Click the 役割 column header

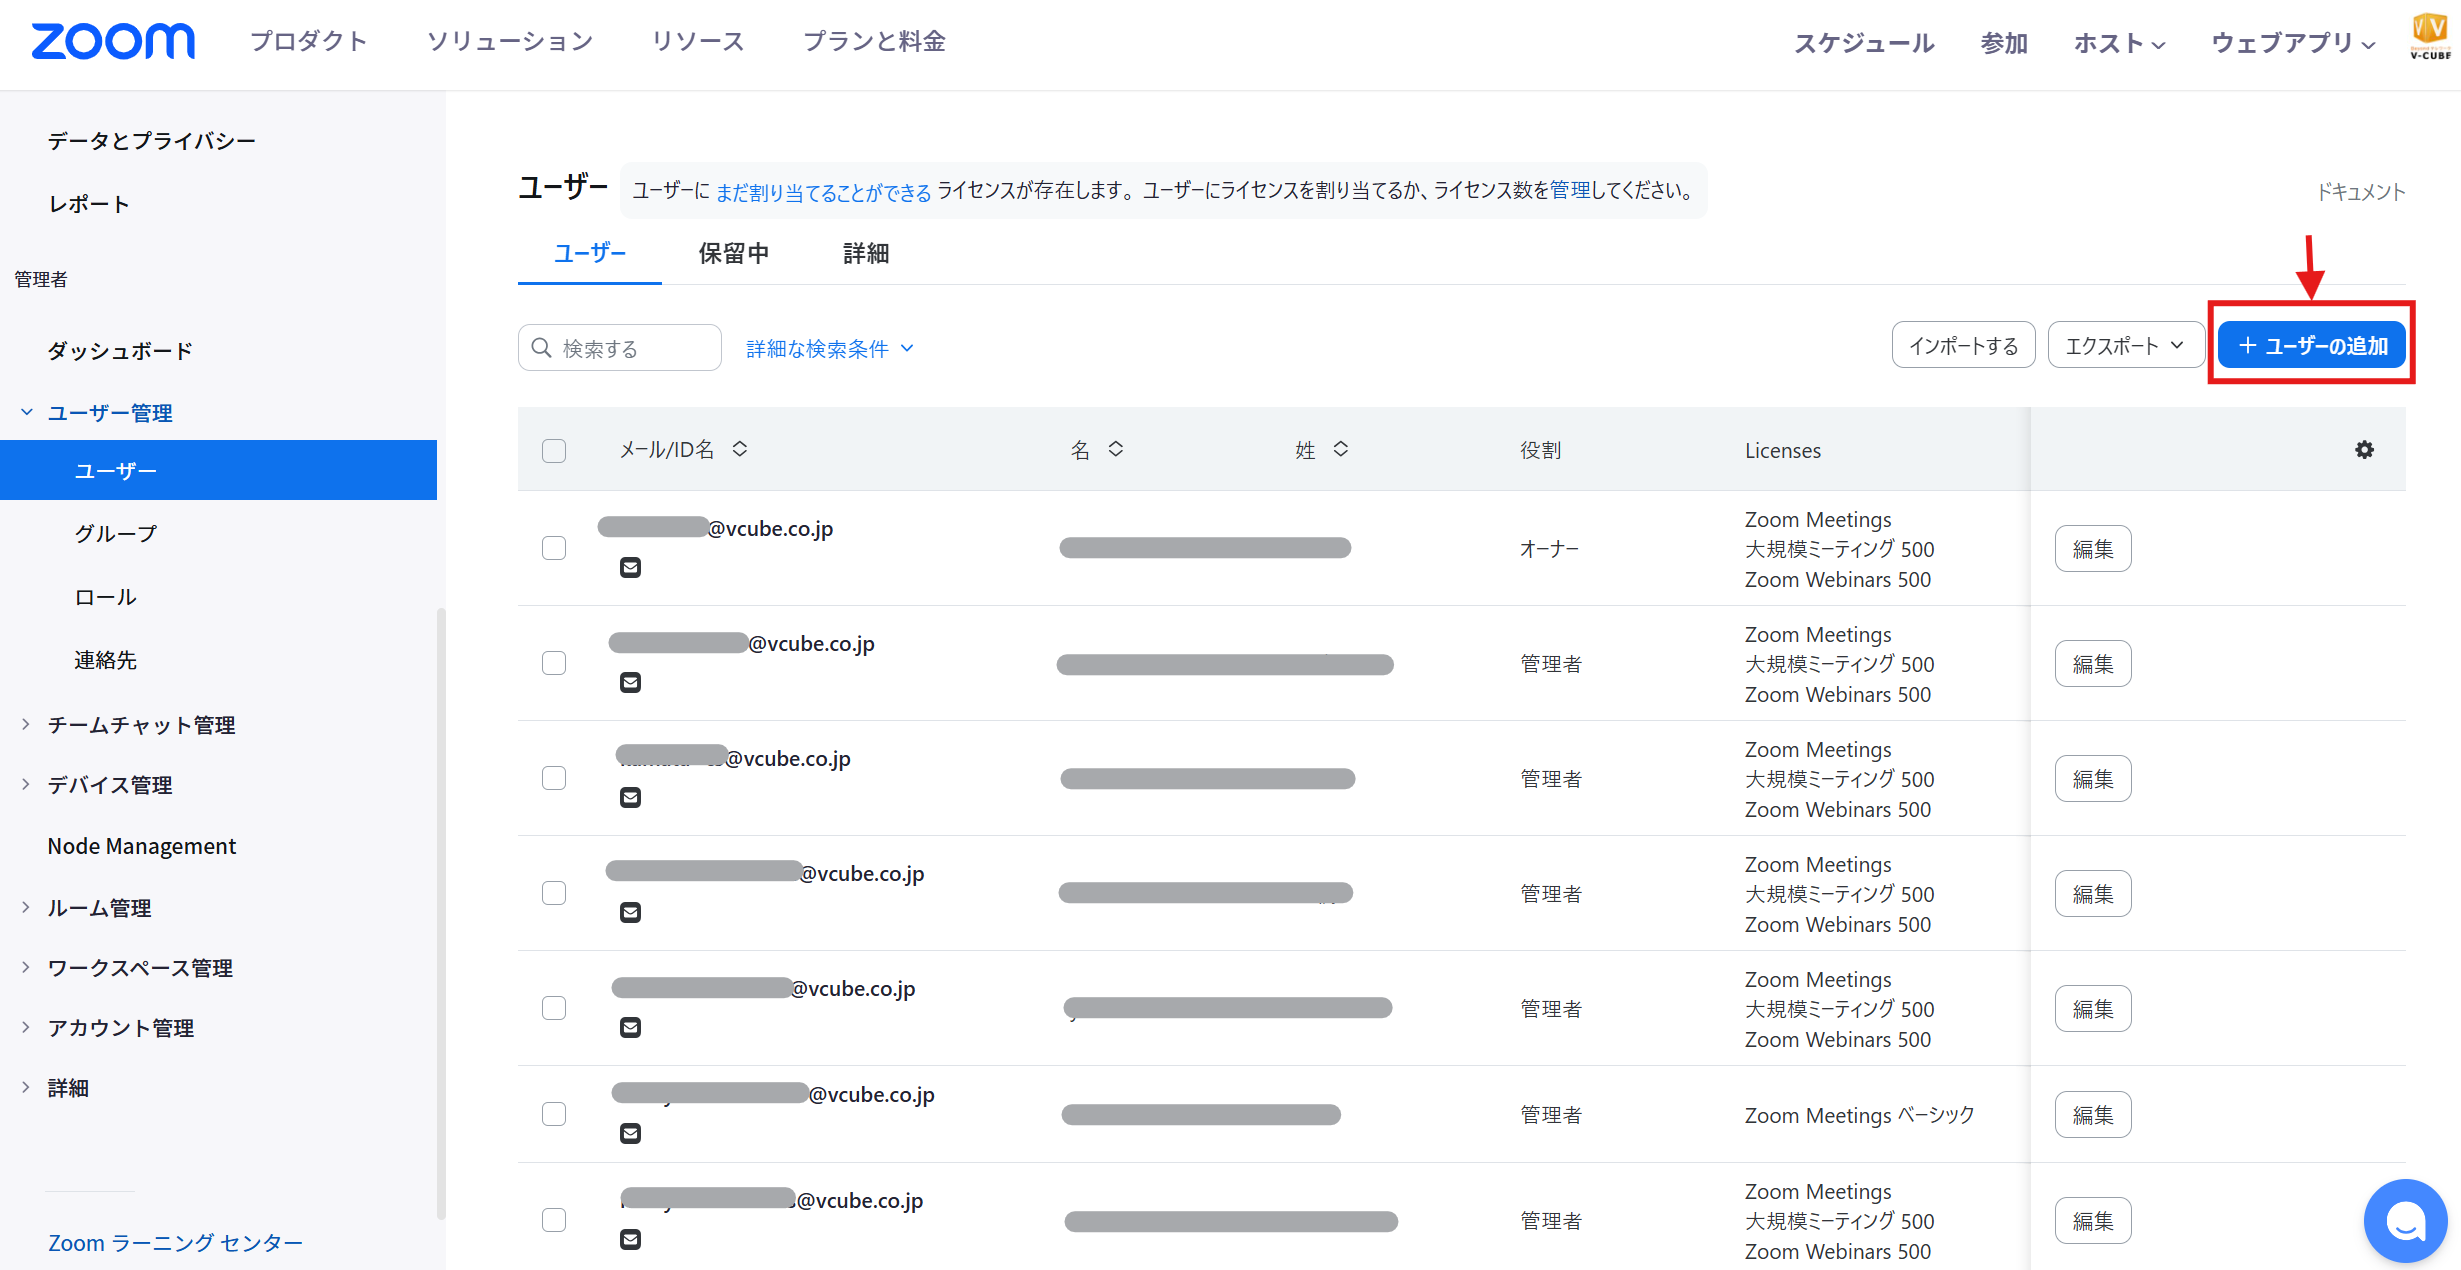tap(1541, 450)
